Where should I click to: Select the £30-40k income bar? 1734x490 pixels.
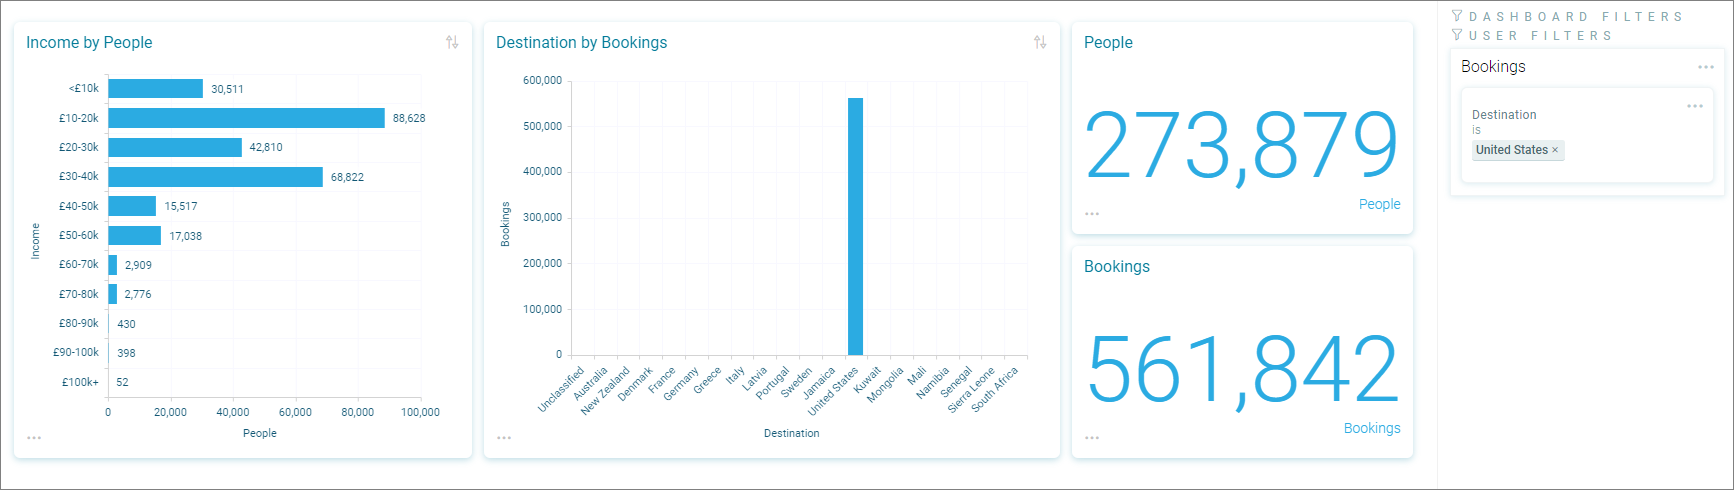(x=215, y=177)
